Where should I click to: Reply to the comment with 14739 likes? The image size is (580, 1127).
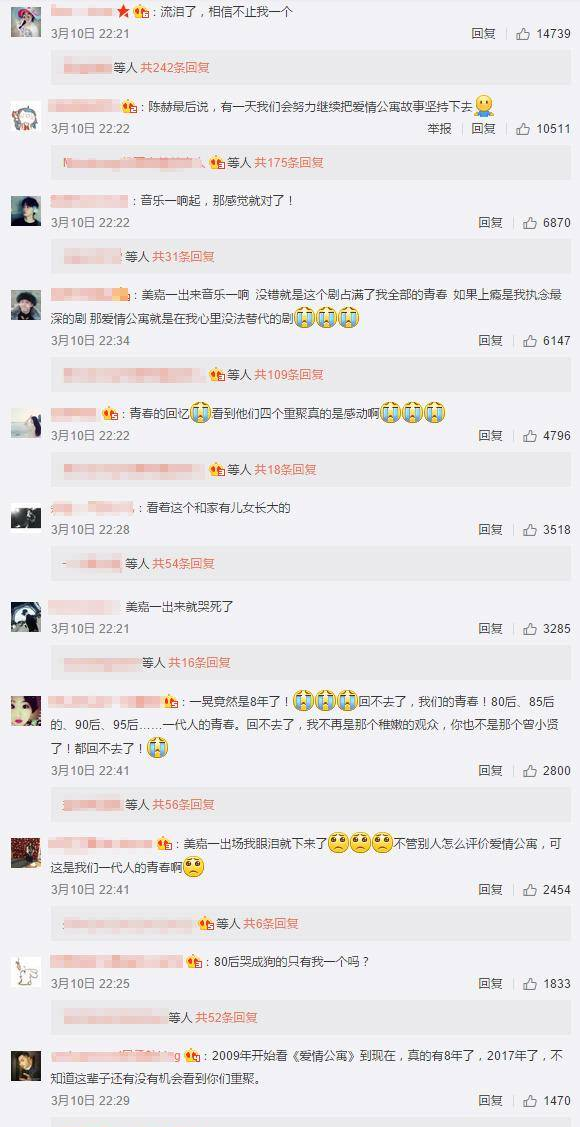pos(484,34)
